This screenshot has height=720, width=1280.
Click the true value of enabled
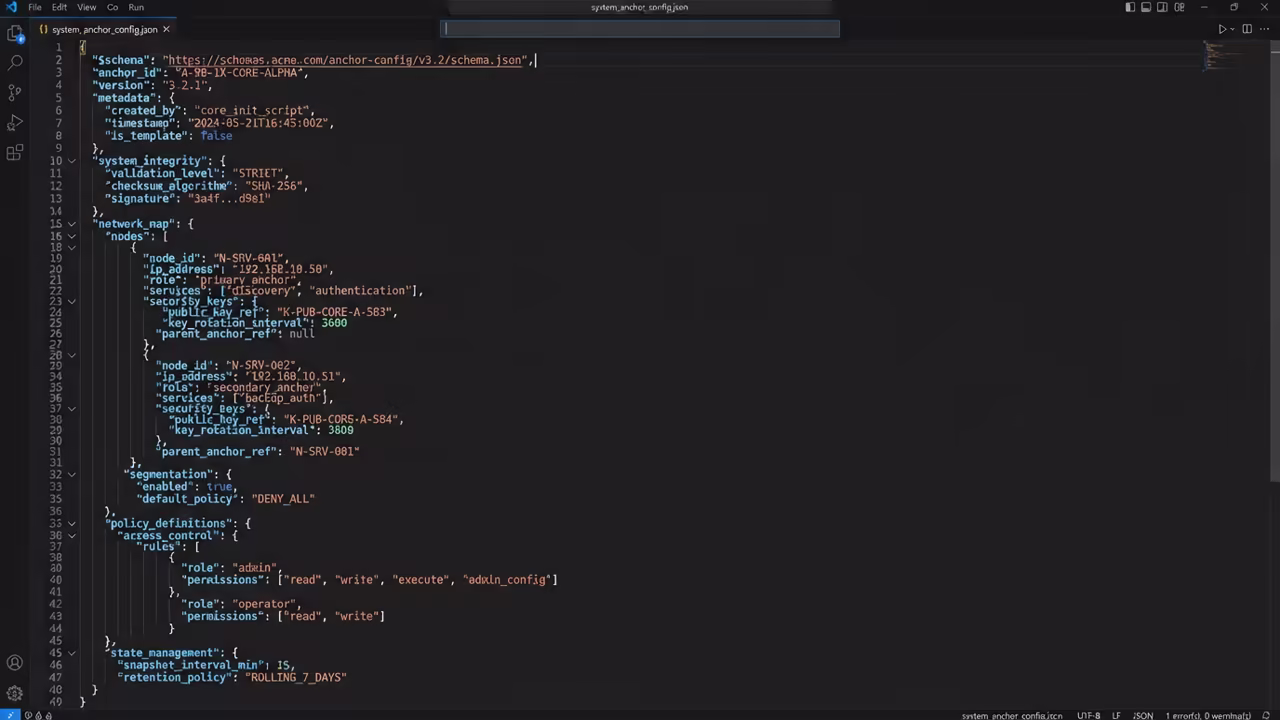pos(219,486)
